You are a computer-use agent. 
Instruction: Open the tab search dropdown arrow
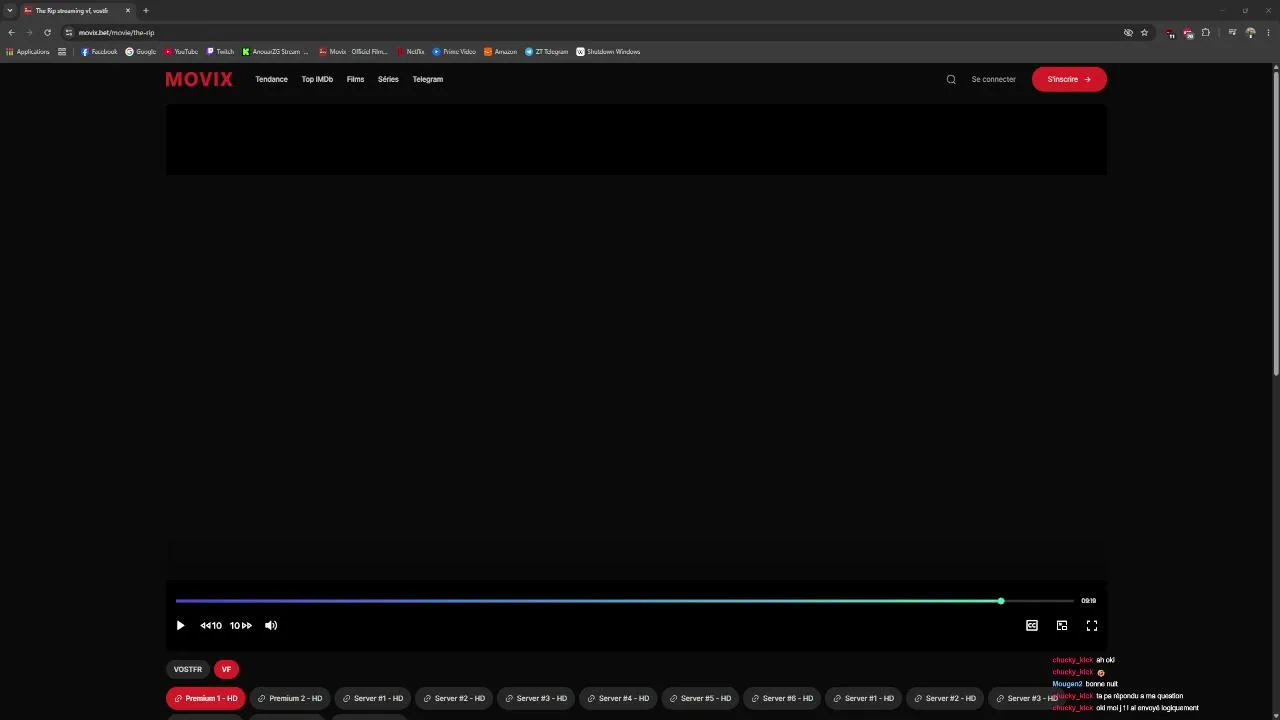(9, 10)
